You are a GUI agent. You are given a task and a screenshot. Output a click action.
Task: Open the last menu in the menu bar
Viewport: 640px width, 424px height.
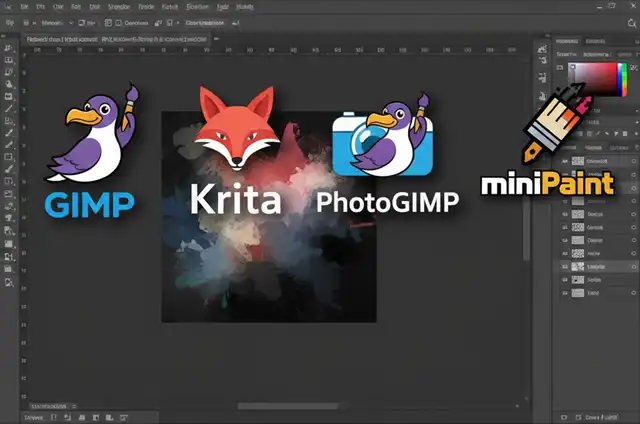pyautogui.click(x=245, y=7)
